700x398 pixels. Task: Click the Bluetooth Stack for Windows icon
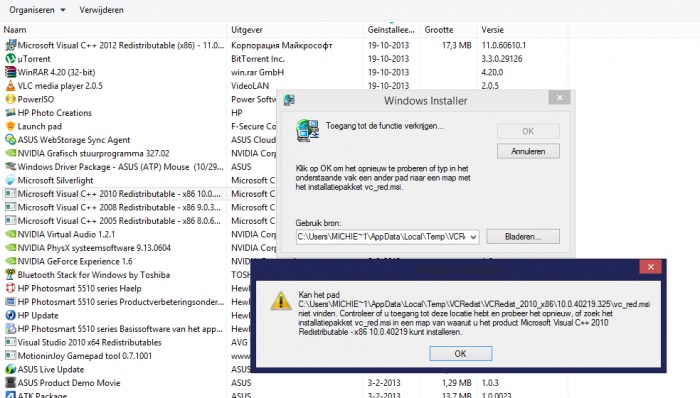pos(10,274)
